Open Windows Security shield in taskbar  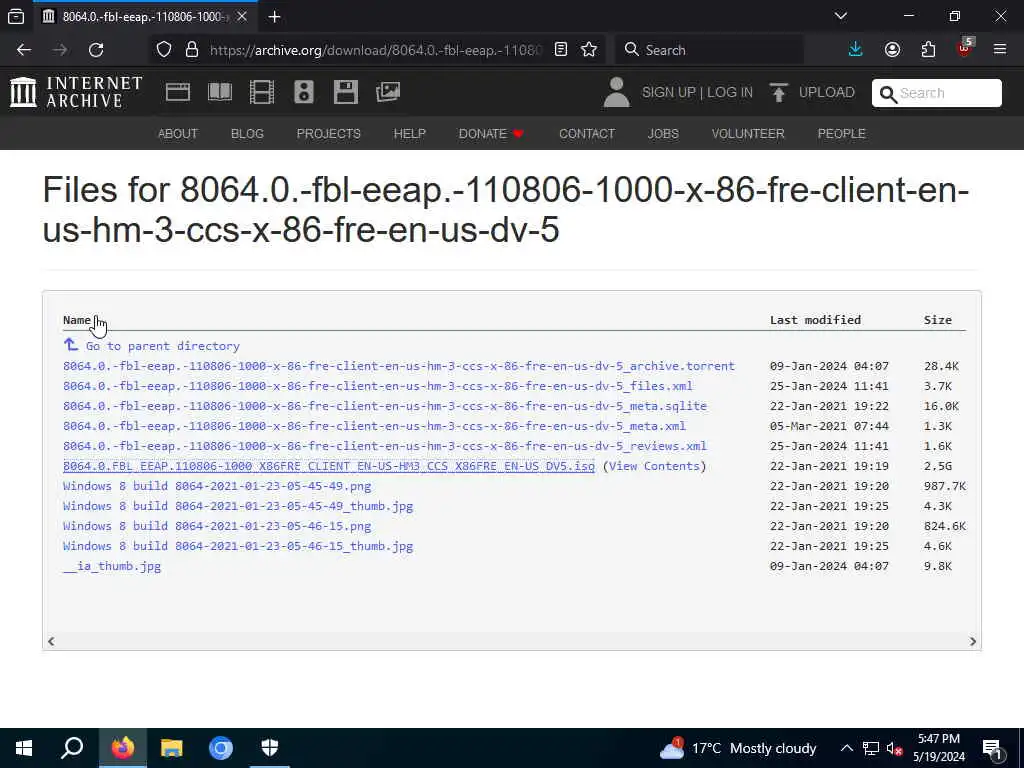pyautogui.click(x=270, y=748)
